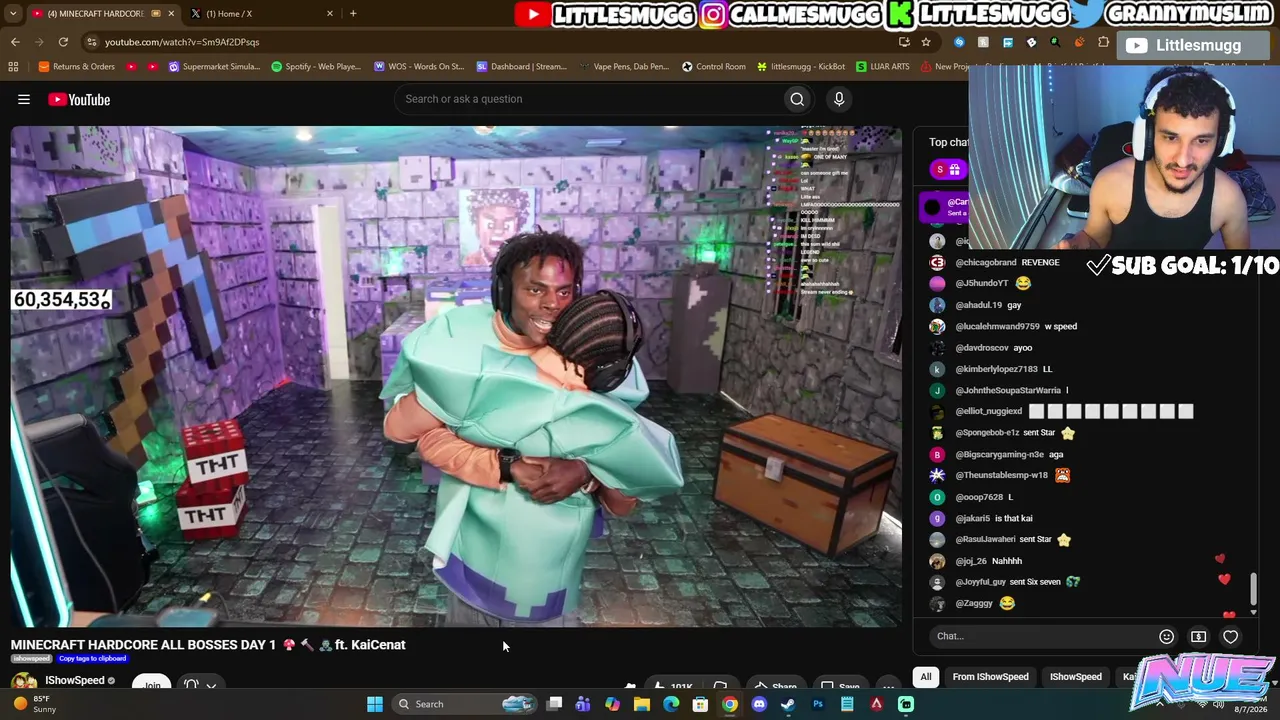Launch File Explorer from the taskbar
This screenshot has width=1280, height=720.
(x=642, y=704)
